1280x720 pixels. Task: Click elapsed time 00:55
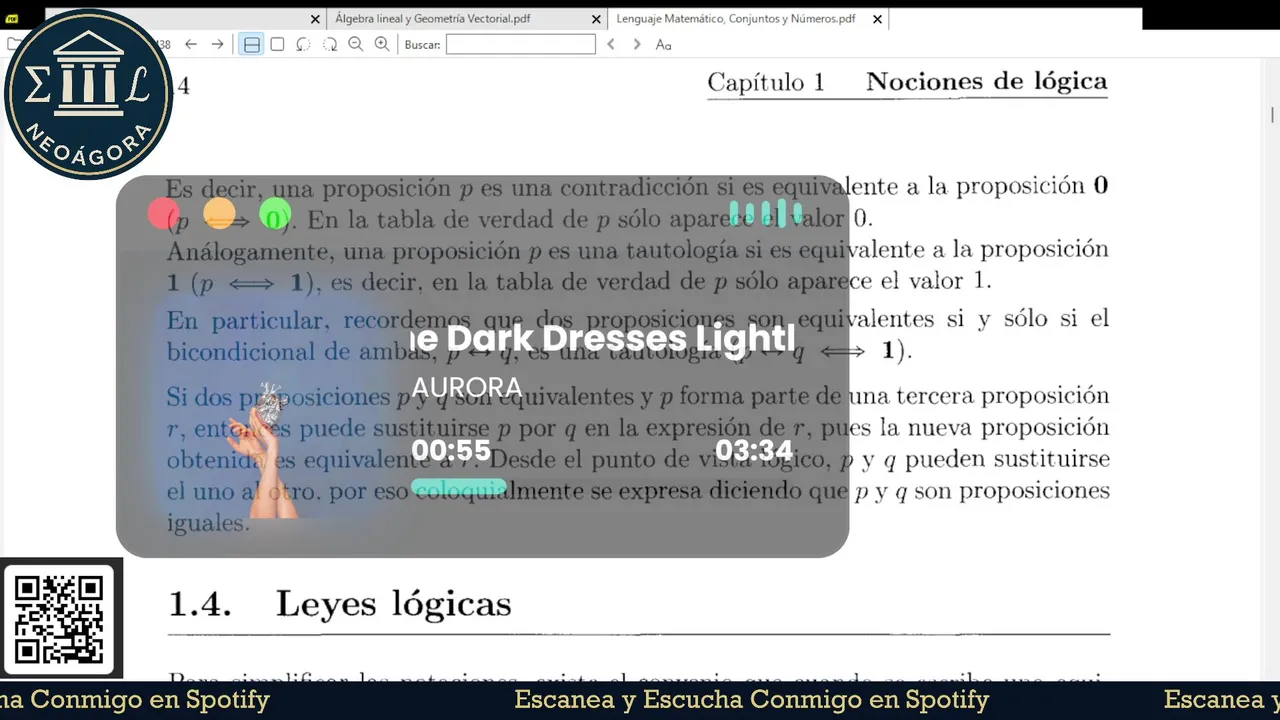coord(451,451)
